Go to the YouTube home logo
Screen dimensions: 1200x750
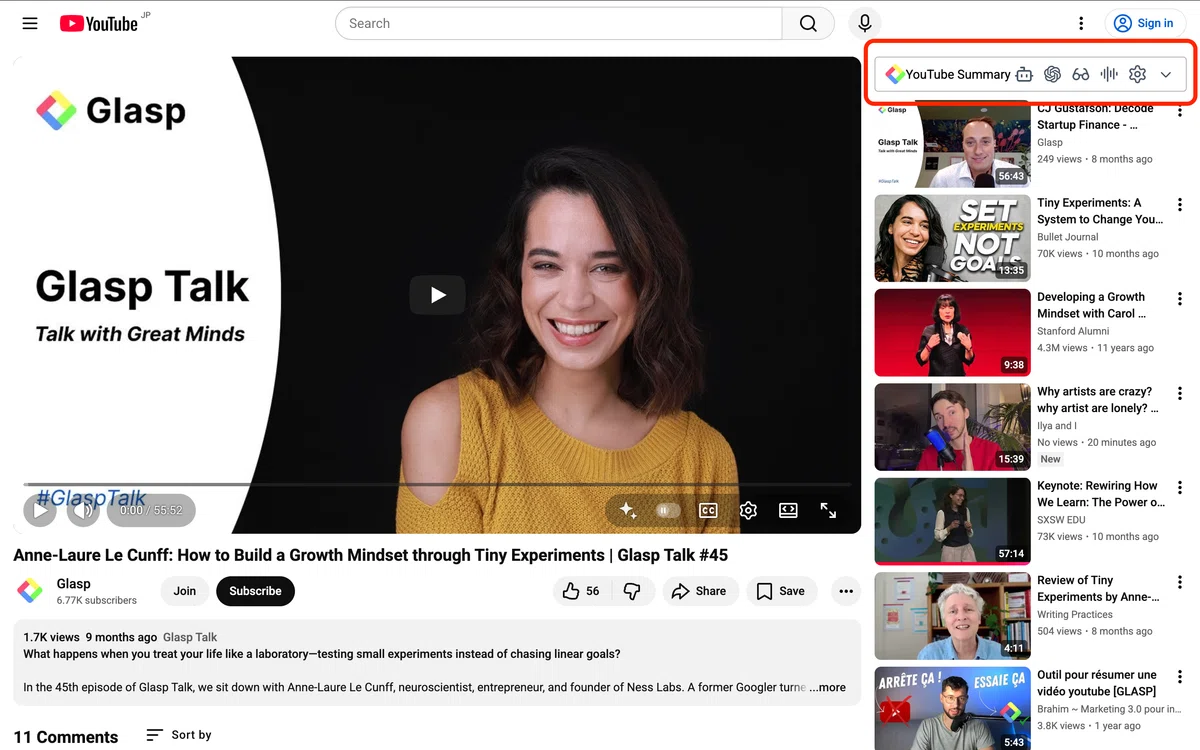[x=98, y=23]
